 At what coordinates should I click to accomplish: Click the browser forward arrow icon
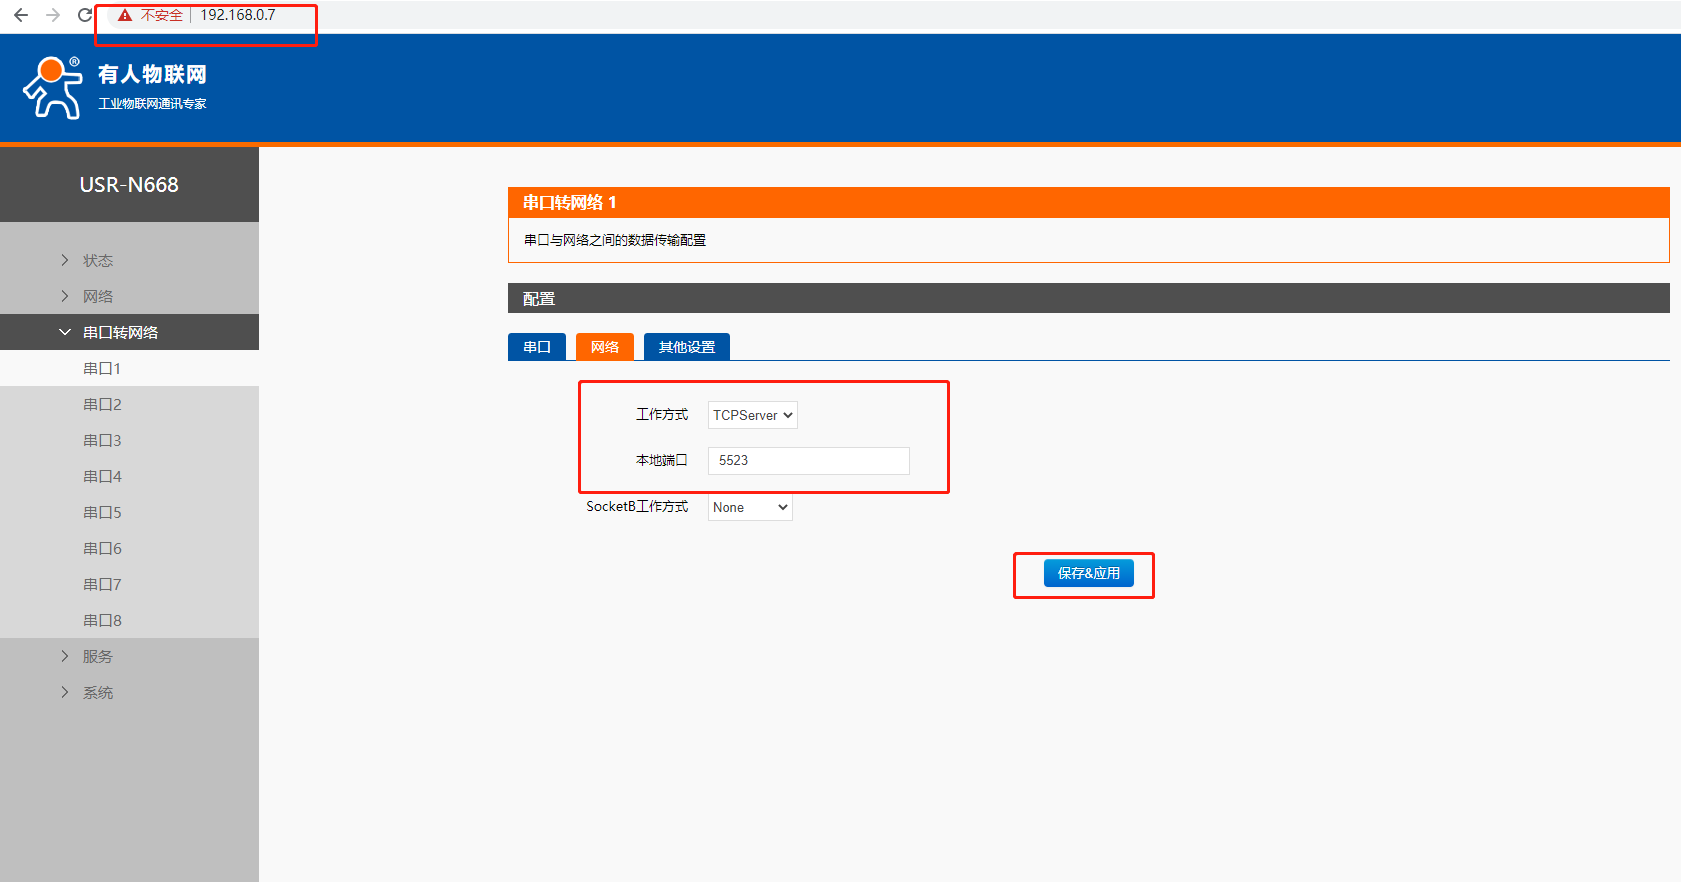53,15
